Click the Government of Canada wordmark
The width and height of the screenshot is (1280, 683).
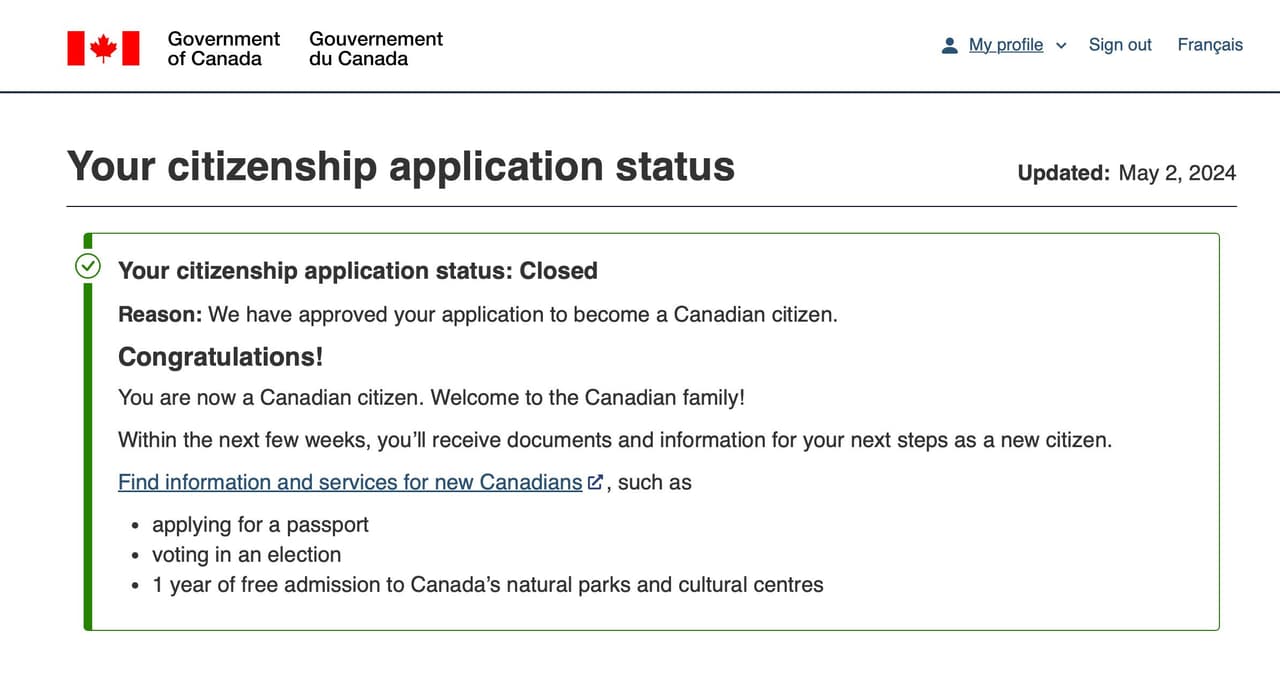(x=224, y=48)
